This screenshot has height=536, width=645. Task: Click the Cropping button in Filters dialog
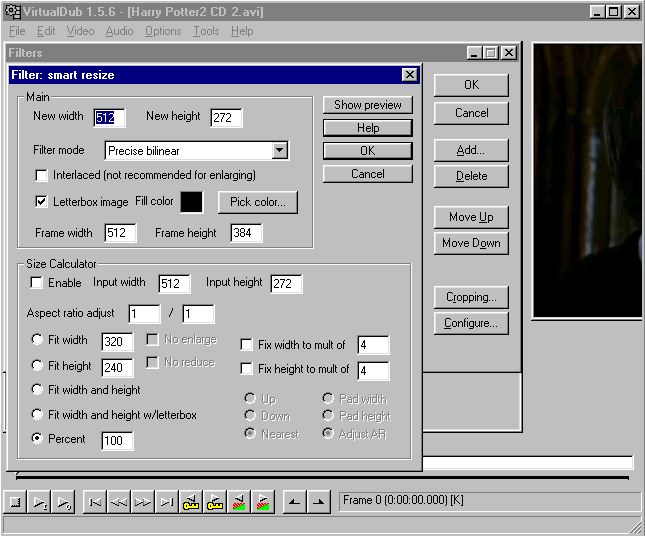471,297
